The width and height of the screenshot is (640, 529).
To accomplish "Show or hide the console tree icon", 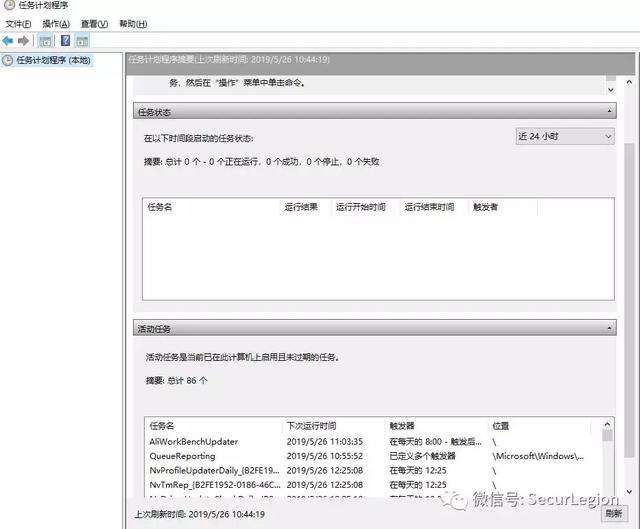I will coord(45,41).
